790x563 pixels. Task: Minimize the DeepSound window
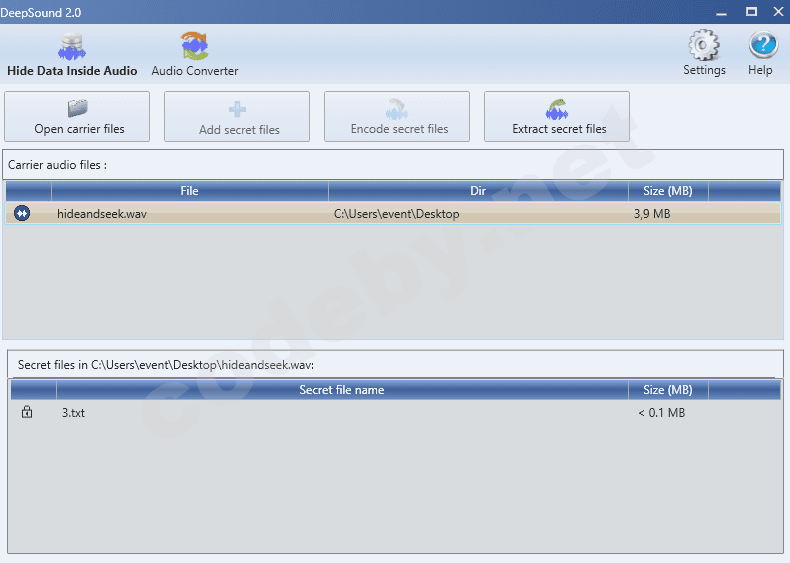pyautogui.click(x=721, y=12)
